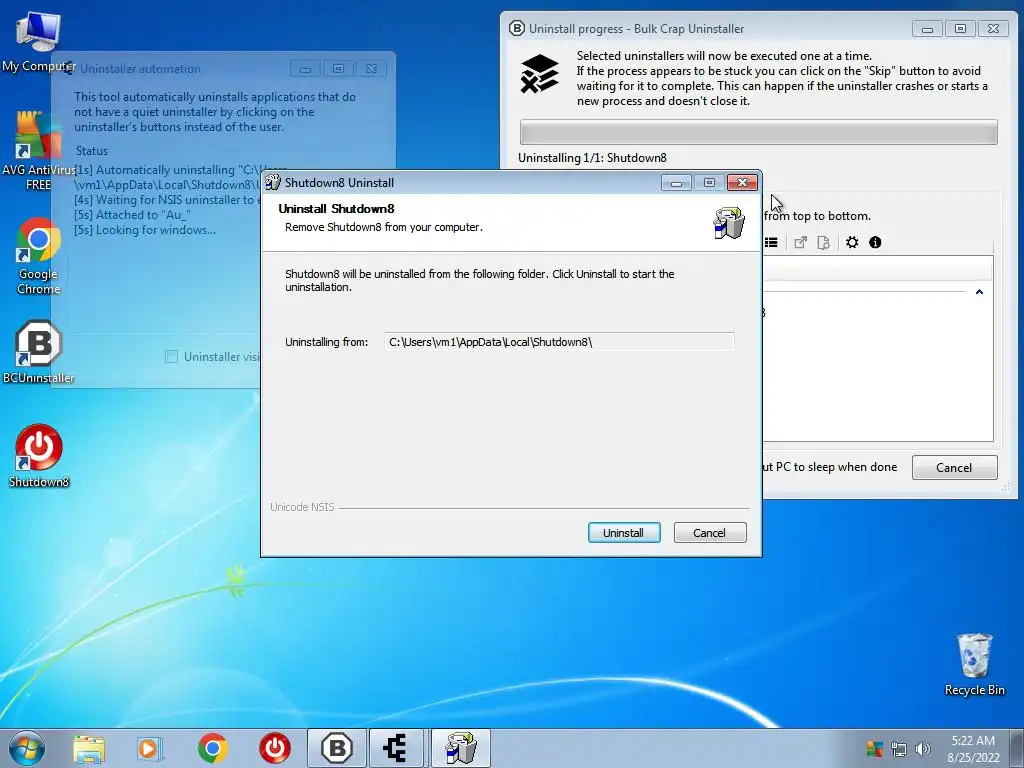Switch to Uninstaller automation taskbar button

[x=396, y=748]
